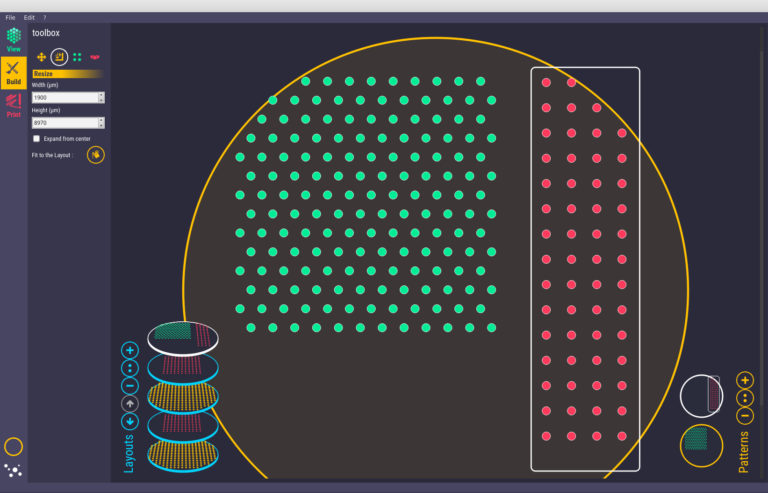This screenshot has width=768, height=493.
Task: Select the top layout with green and red dots
Action: (183, 338)
